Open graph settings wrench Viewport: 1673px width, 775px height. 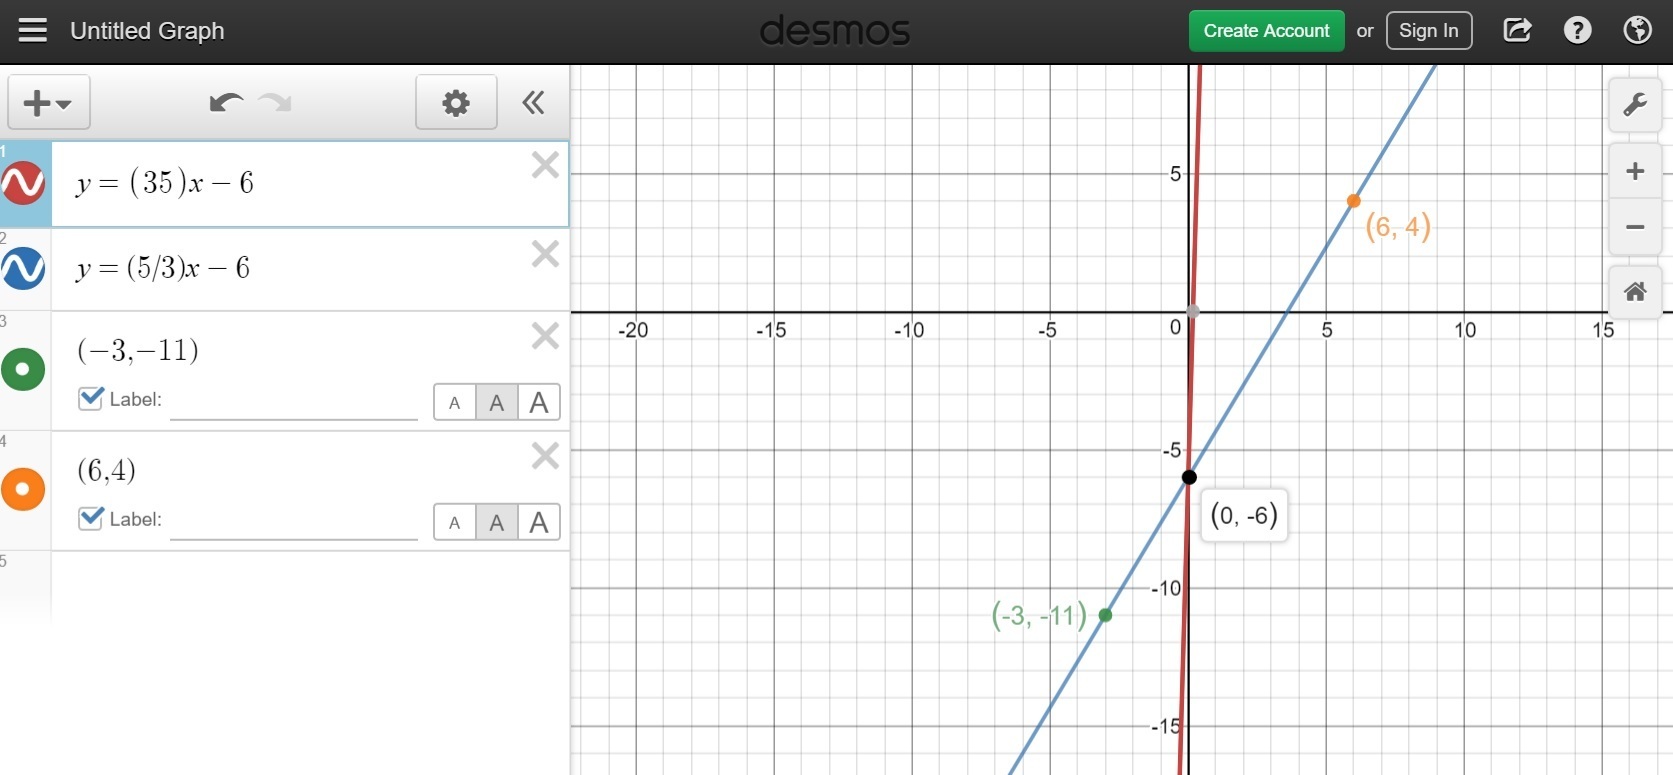click(x=1635, y=104)
